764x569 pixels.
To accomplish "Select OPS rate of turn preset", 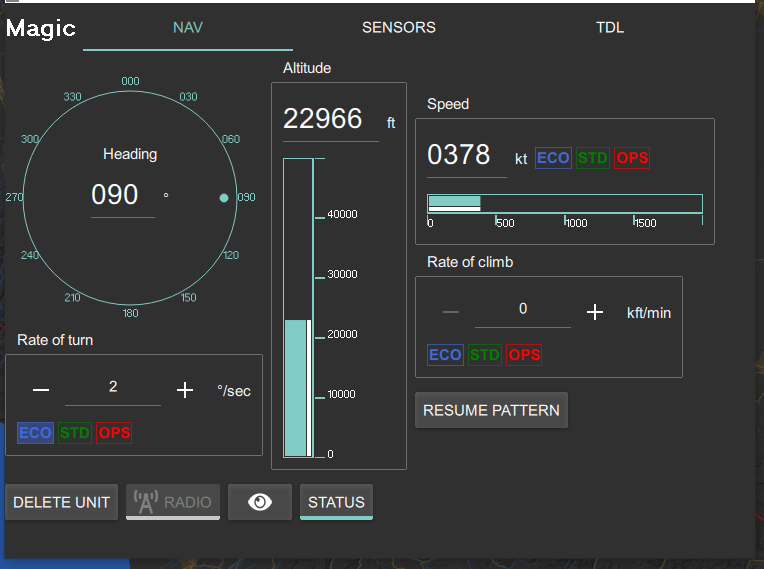I will pyautogui.click(x=114, y=433).
